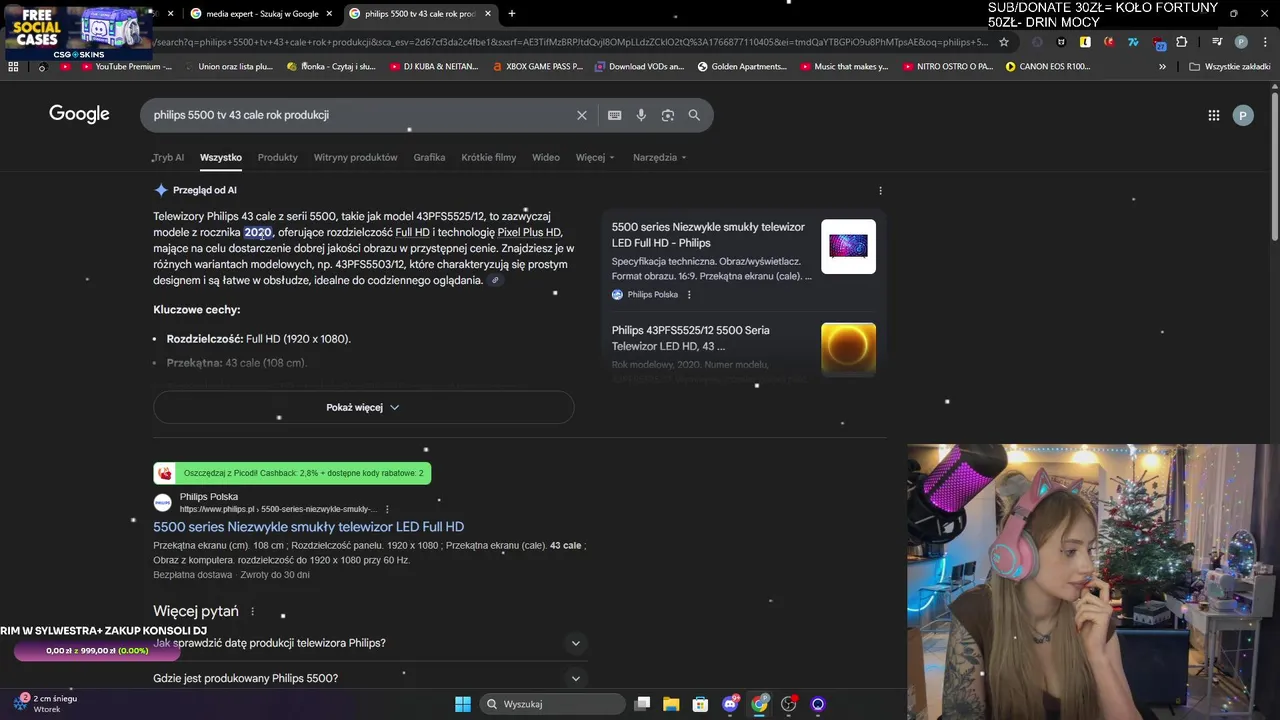Open the on-screen keyboard icon in search bar

tap(615, 115)
